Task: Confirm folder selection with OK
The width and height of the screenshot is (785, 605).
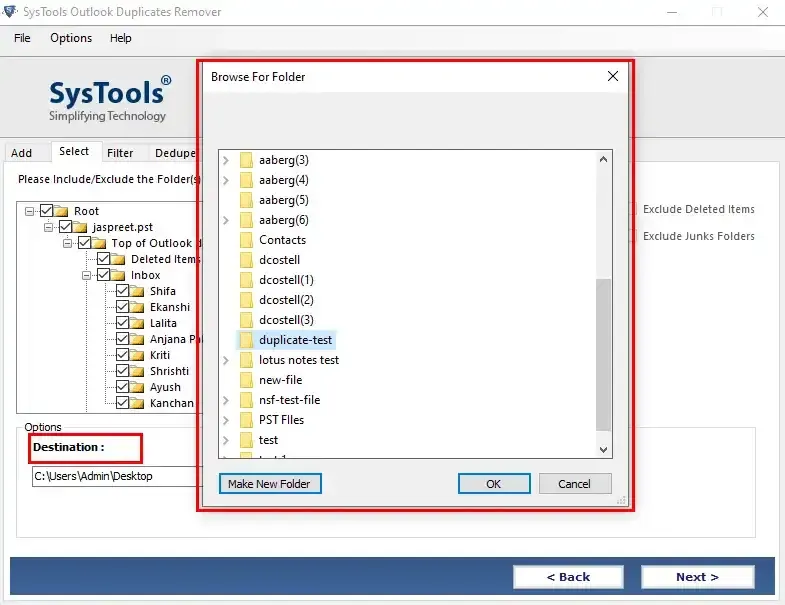Action: pyautogui.click(x=494, y=484)
